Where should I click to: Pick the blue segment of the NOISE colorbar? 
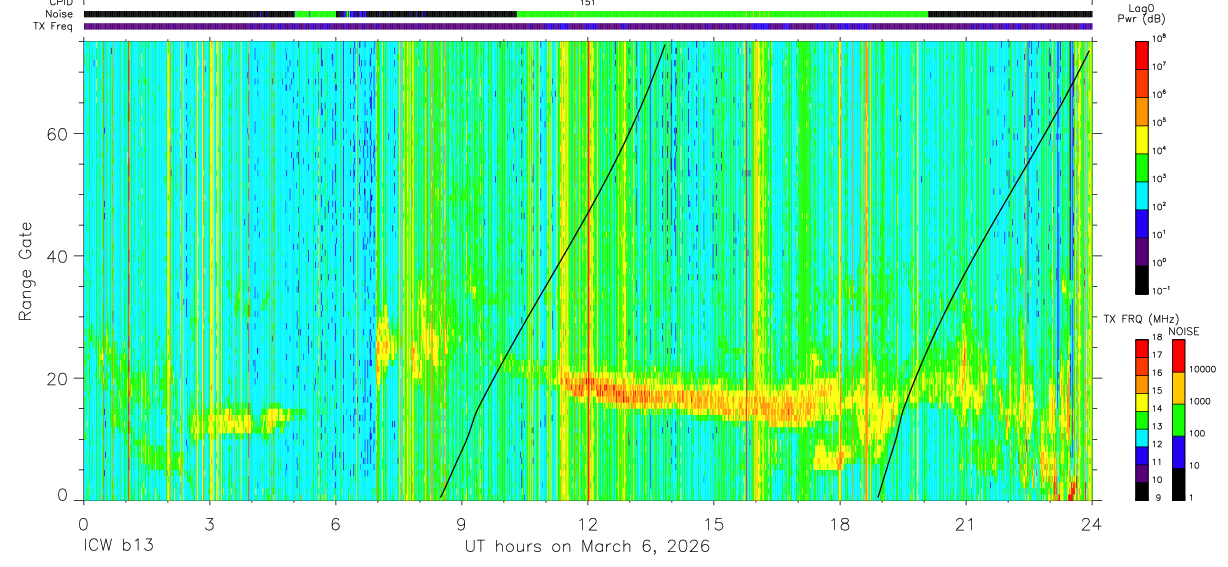pyautogui.click(x=1178, y=452)
